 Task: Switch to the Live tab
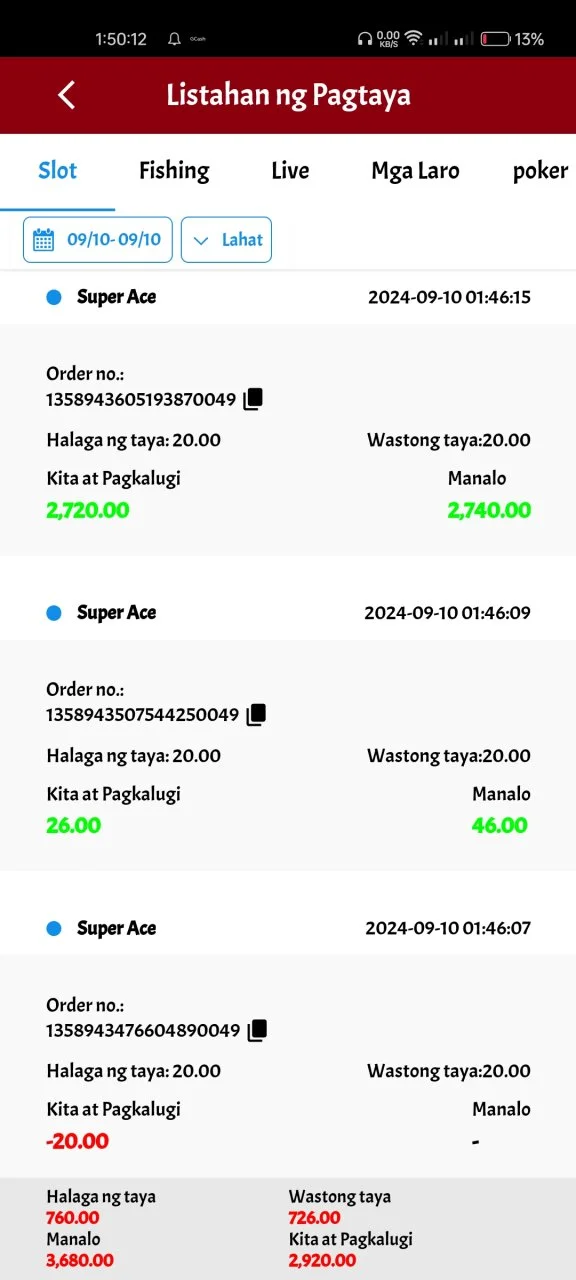click(x=290, y=171)
